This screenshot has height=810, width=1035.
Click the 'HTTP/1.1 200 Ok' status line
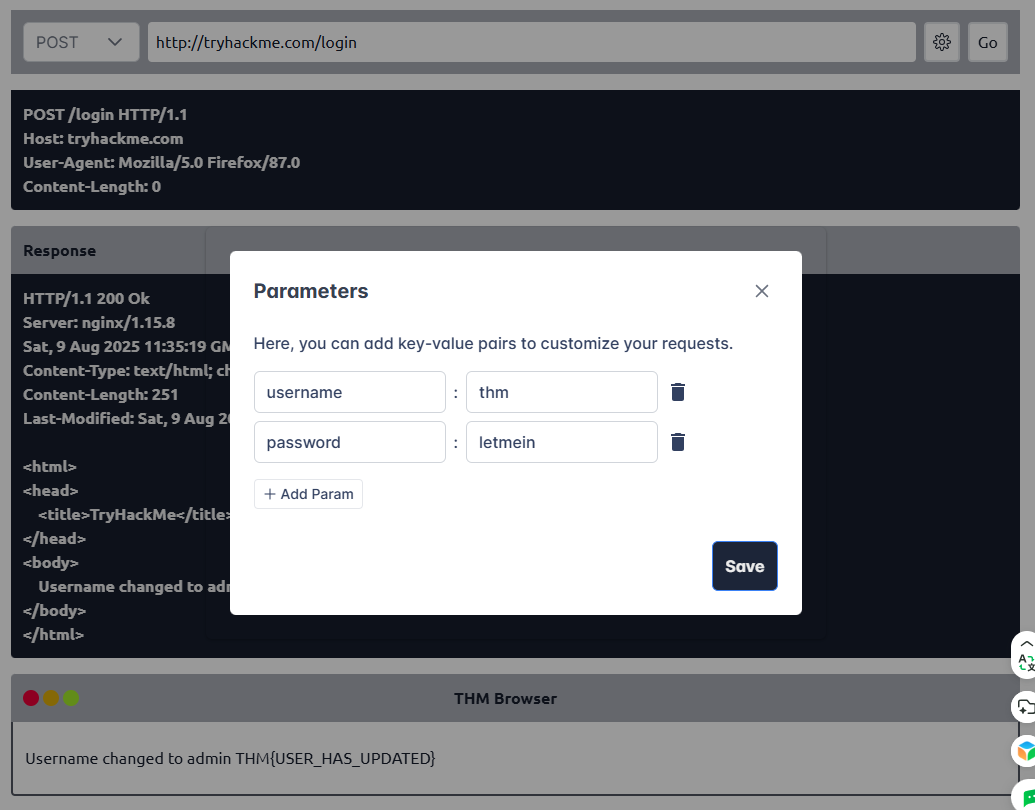(x=86, y=298)
